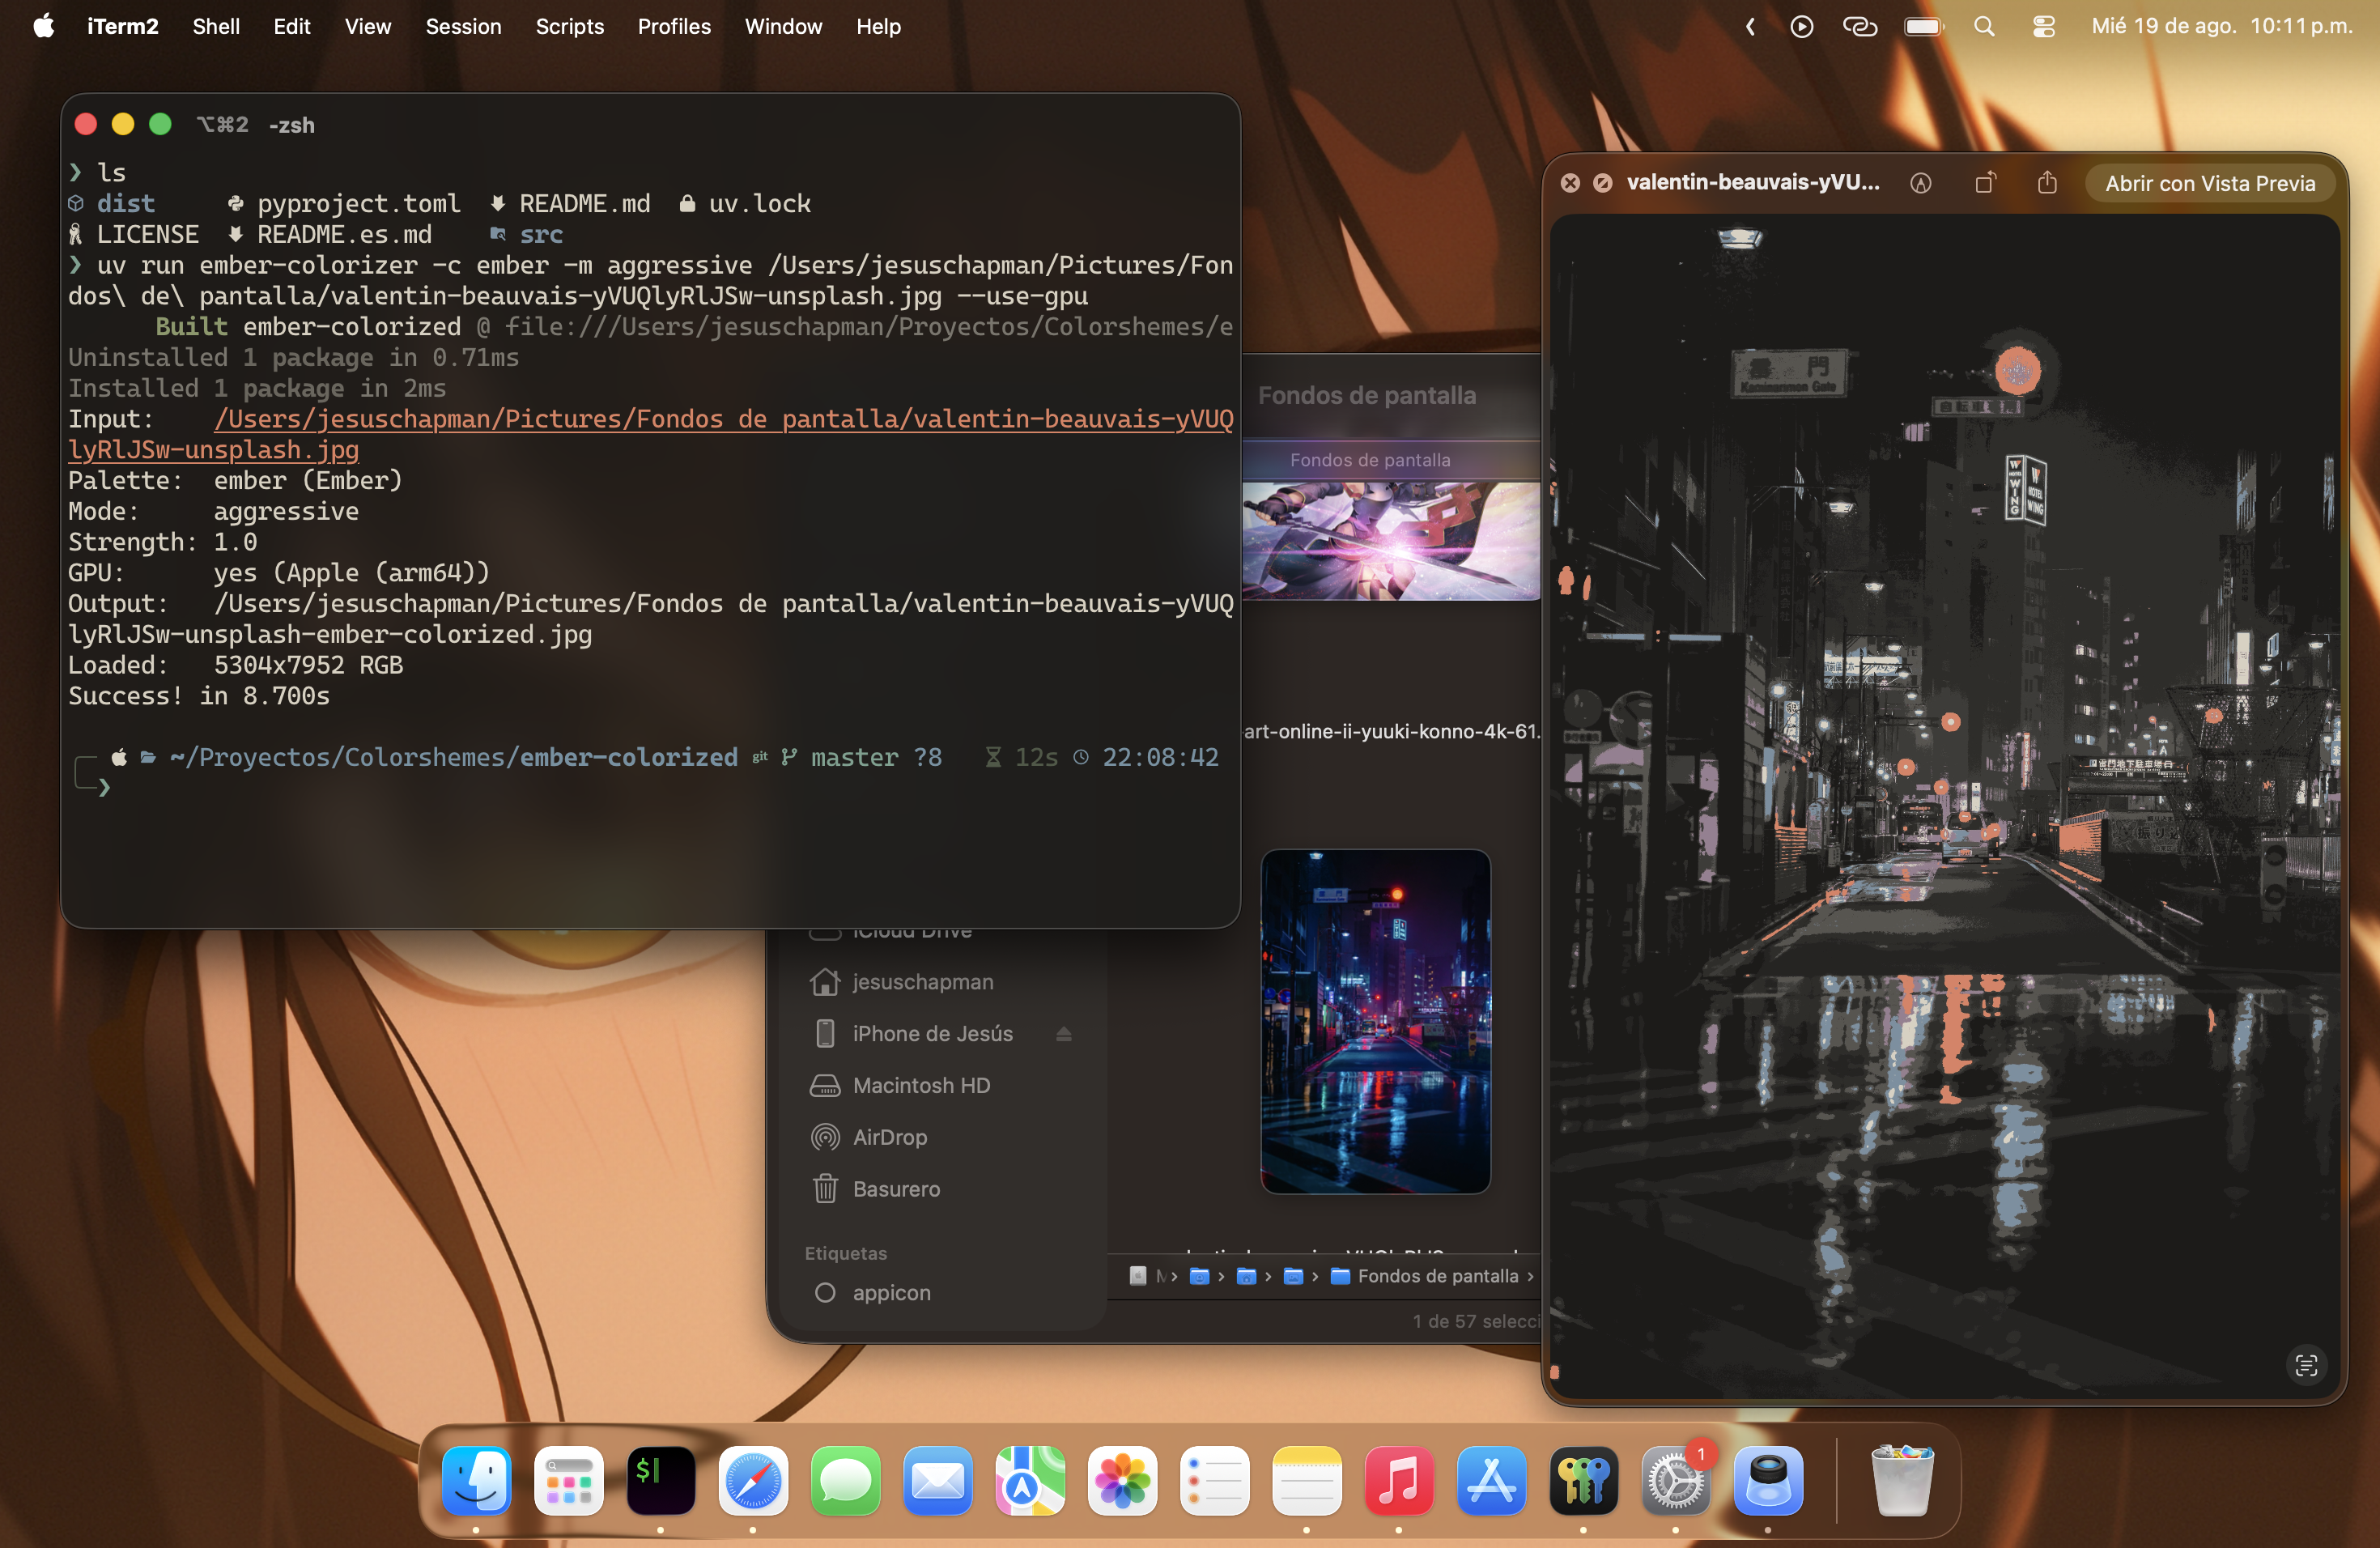Click the README.es.md filename in terminal

click(344, 235)
